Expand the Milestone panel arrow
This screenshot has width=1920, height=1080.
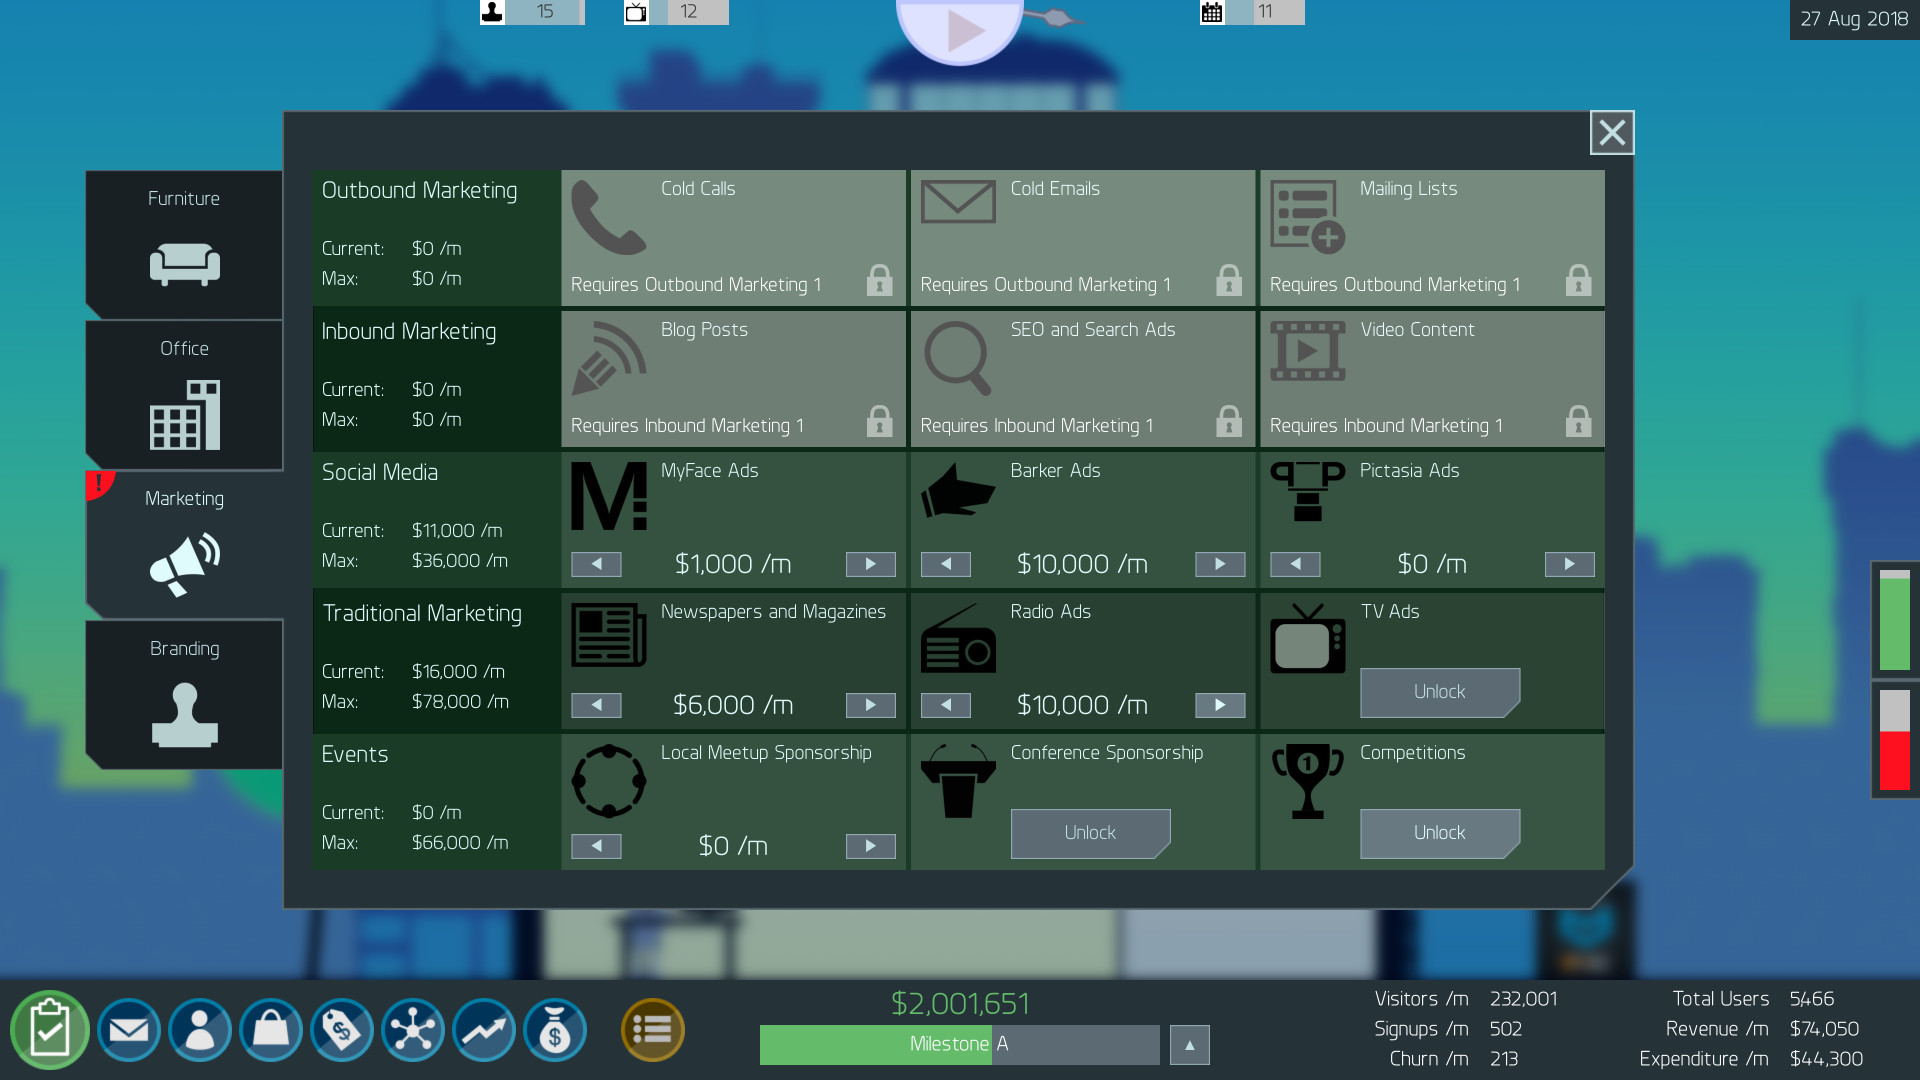point(1190,1045)
